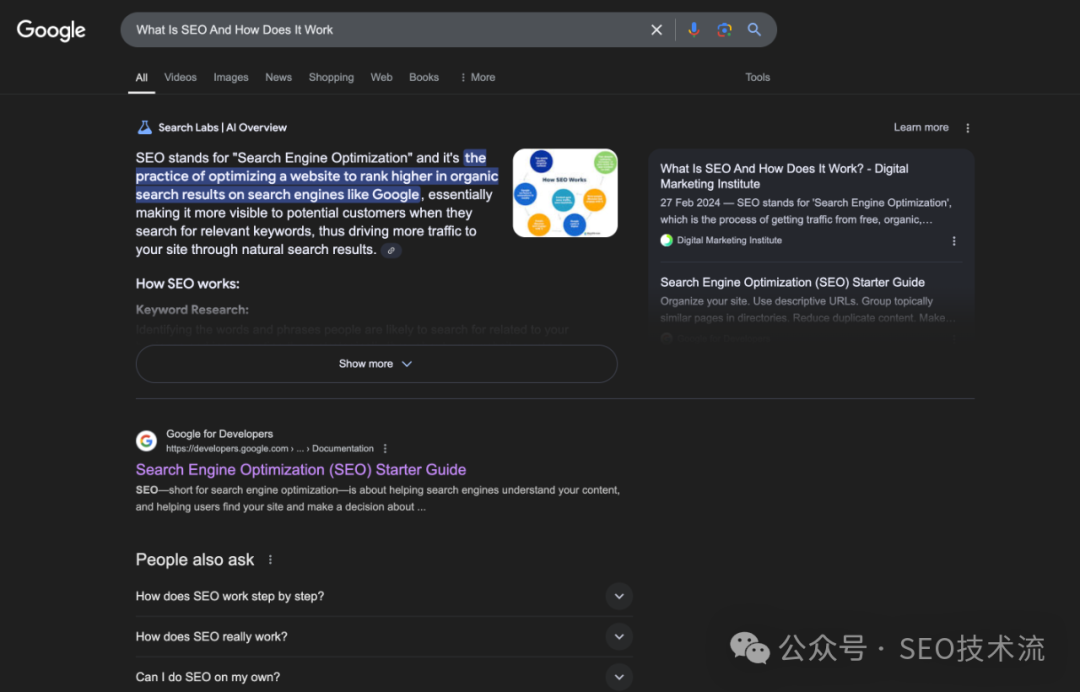The image size is (1080, 692).
Task: Start voice search with microphone icon
Action: point(693,30)
